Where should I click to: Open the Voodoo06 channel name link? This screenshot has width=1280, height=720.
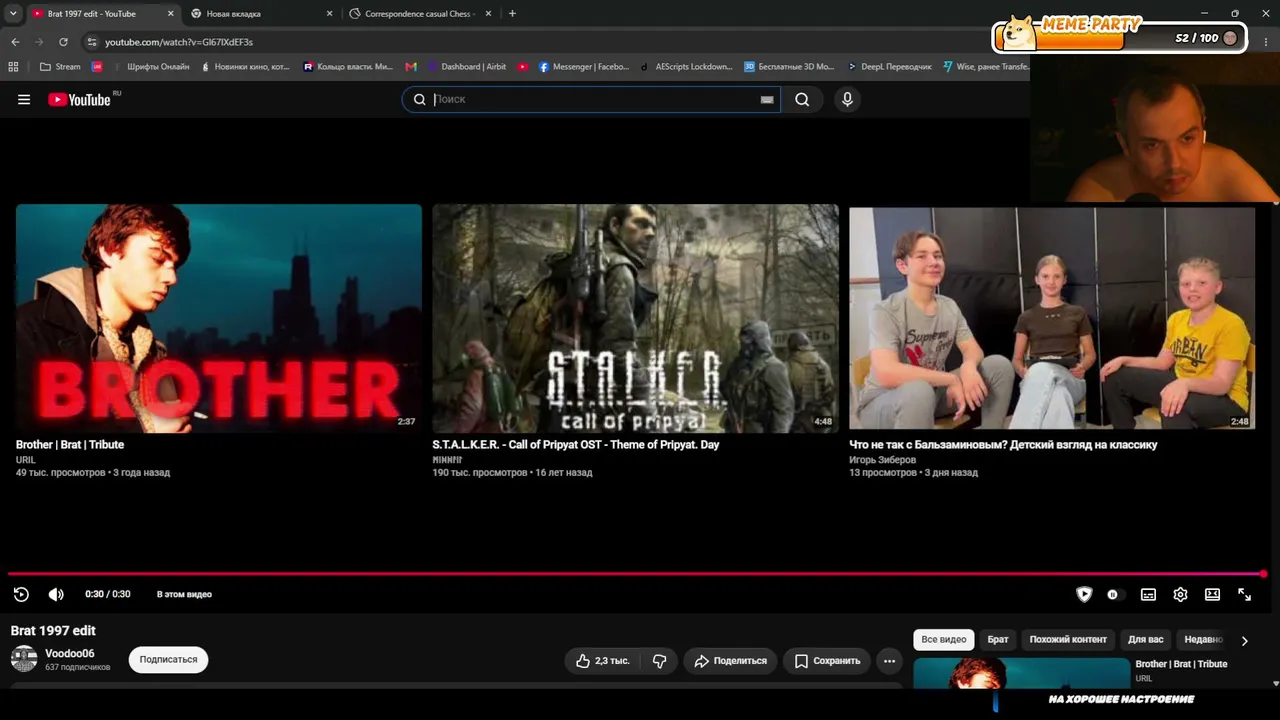pyautogui.click(x=69, y=654)
